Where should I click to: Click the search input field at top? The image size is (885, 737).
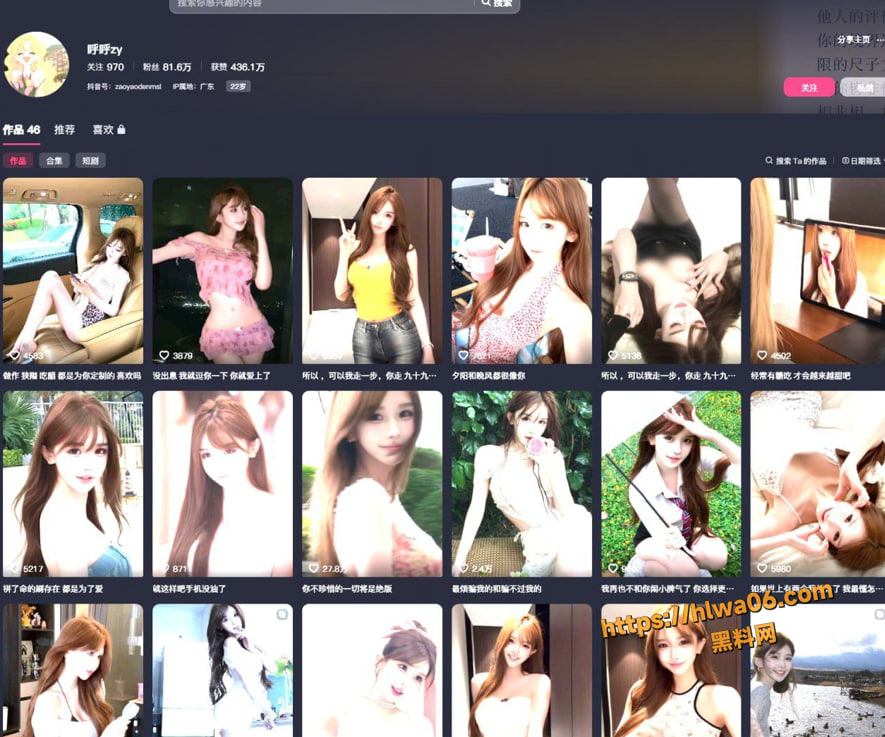click(x=322, y=4)
